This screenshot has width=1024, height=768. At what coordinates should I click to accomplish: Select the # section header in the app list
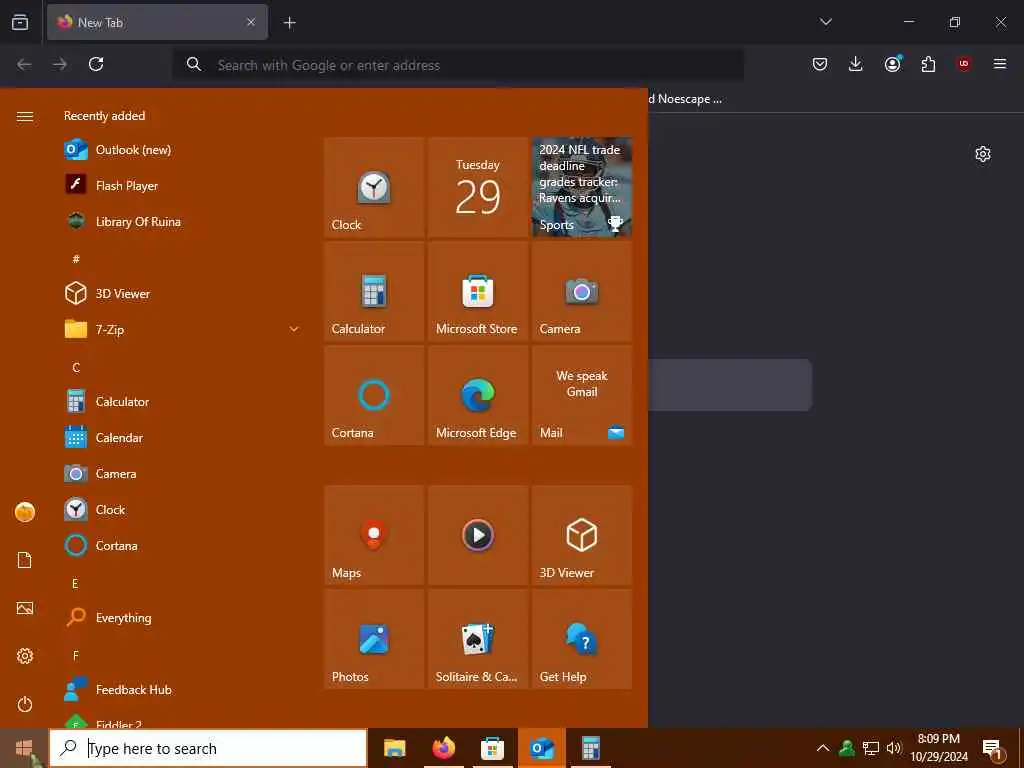[x=76, y=259]
